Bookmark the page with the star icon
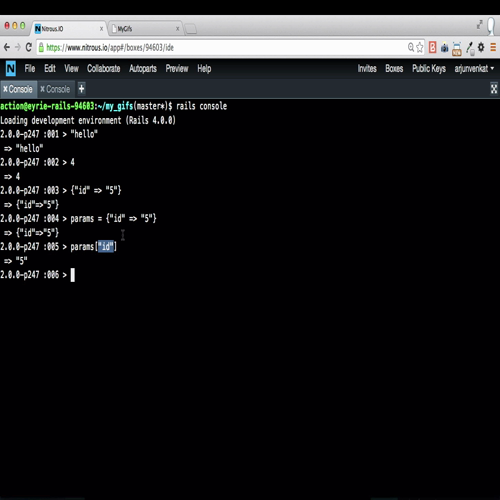Screen dimensions: 500x500 point(420,47)
